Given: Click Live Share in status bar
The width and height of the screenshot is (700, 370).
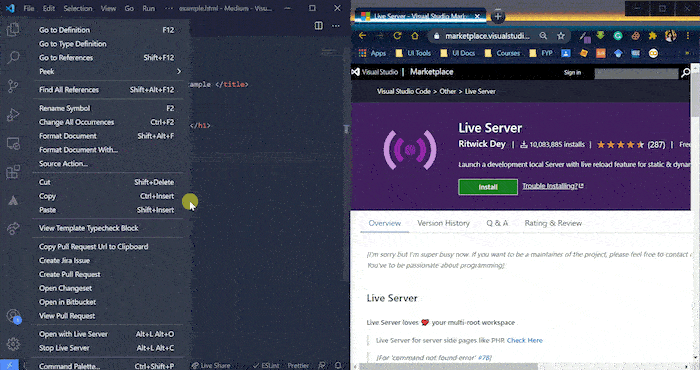Looking at the screenshot, I should pos(211,366).
